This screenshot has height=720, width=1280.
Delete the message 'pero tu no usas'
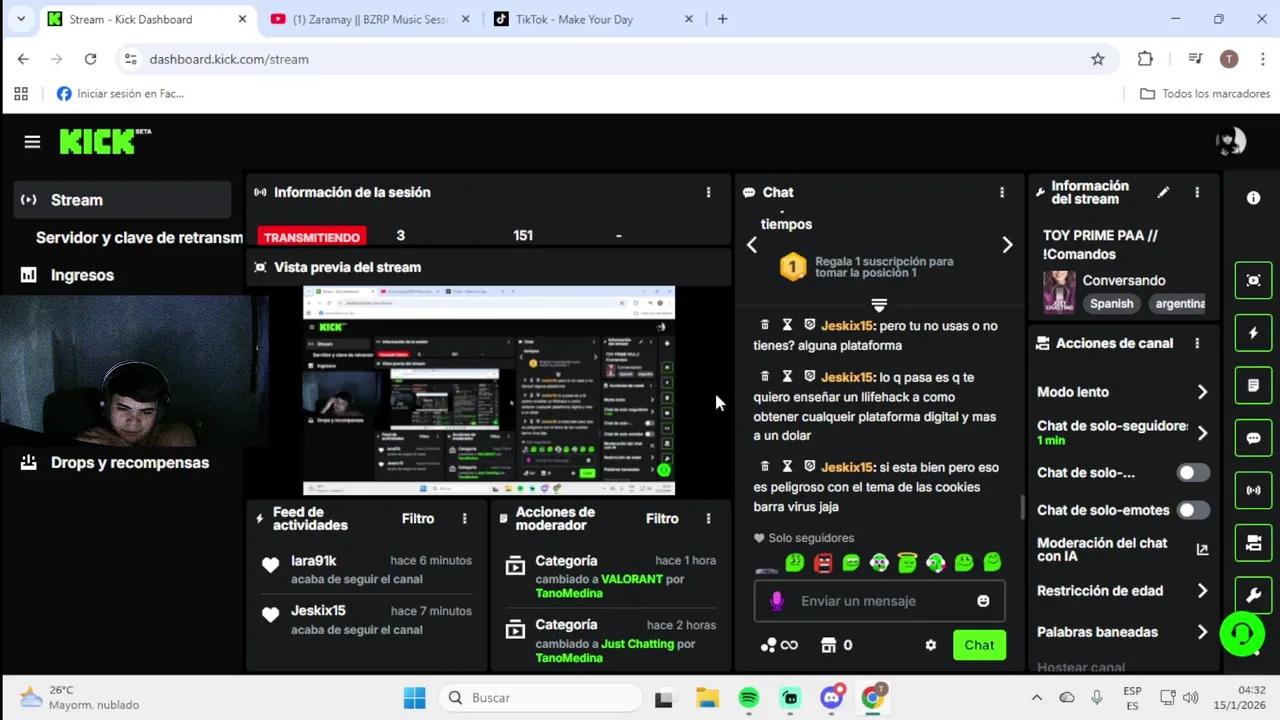(765, 325)
